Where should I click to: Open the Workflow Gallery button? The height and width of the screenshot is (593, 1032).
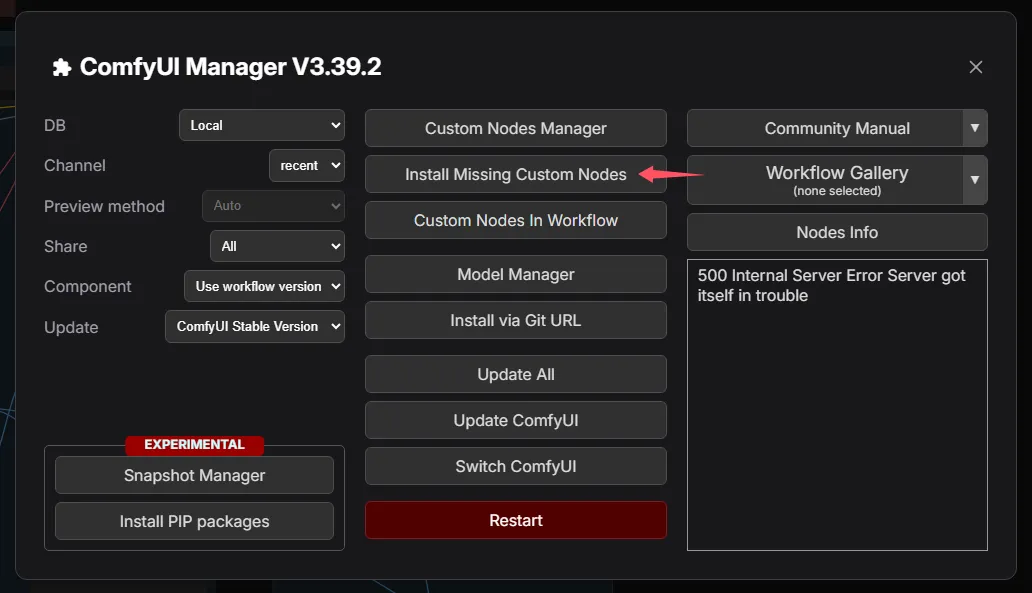pos(825,180)
